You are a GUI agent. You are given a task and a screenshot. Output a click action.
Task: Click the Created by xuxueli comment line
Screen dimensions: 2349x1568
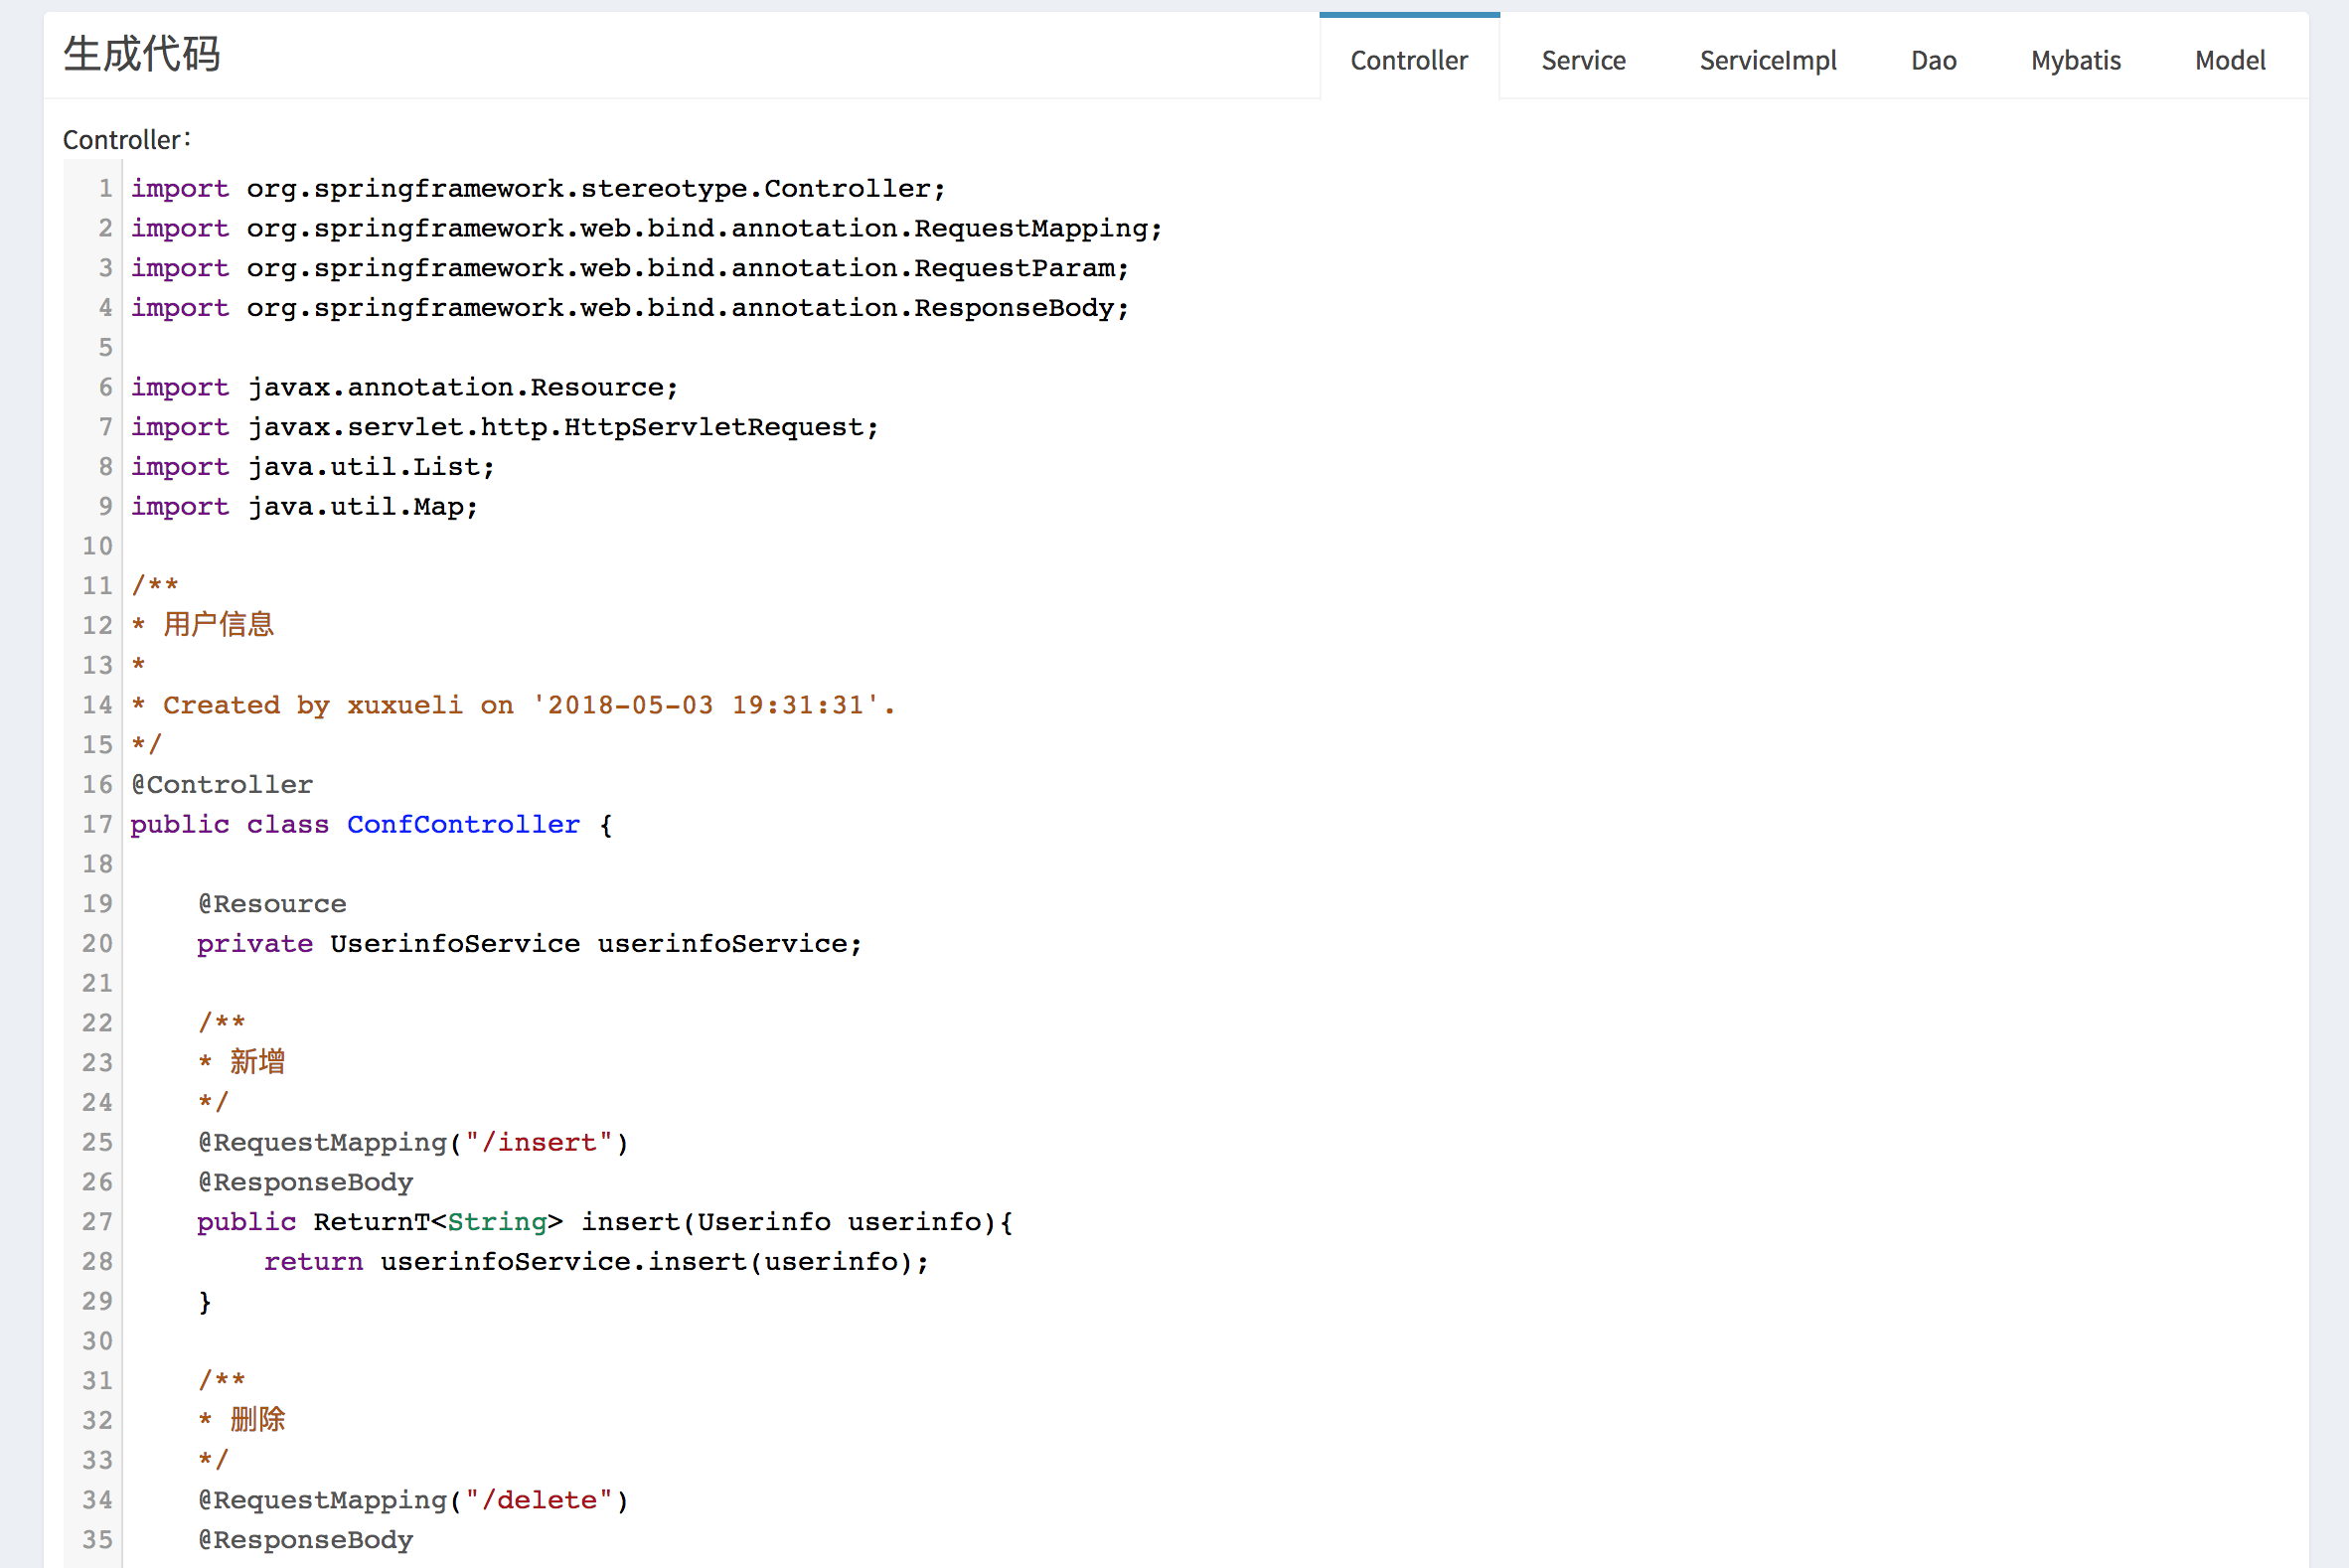pyautogui.click(x=512, y=705)
